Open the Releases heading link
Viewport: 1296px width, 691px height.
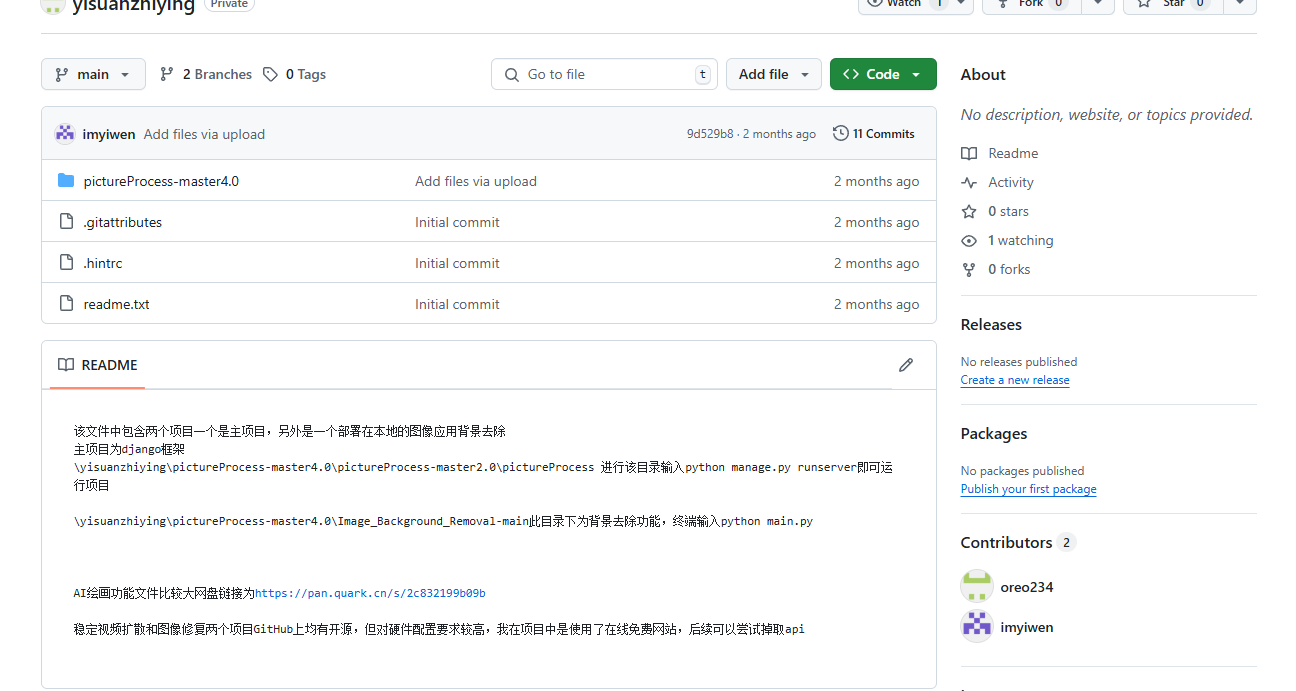coord(991,324)
